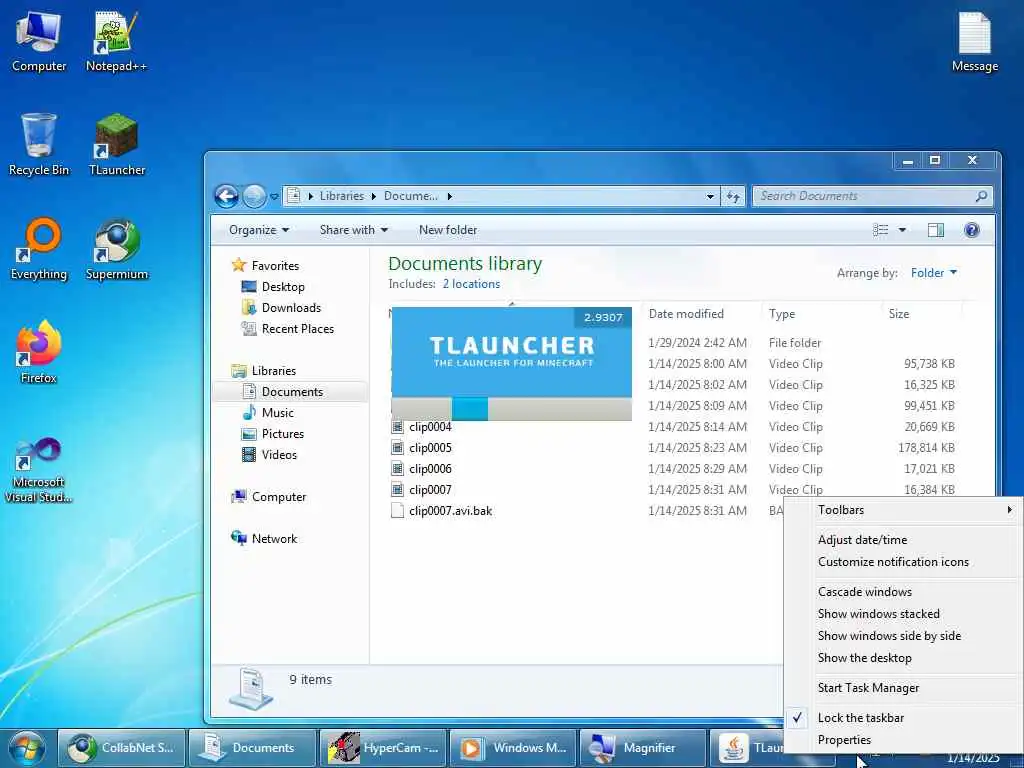Click the Search Documents input field

[872, 196]
